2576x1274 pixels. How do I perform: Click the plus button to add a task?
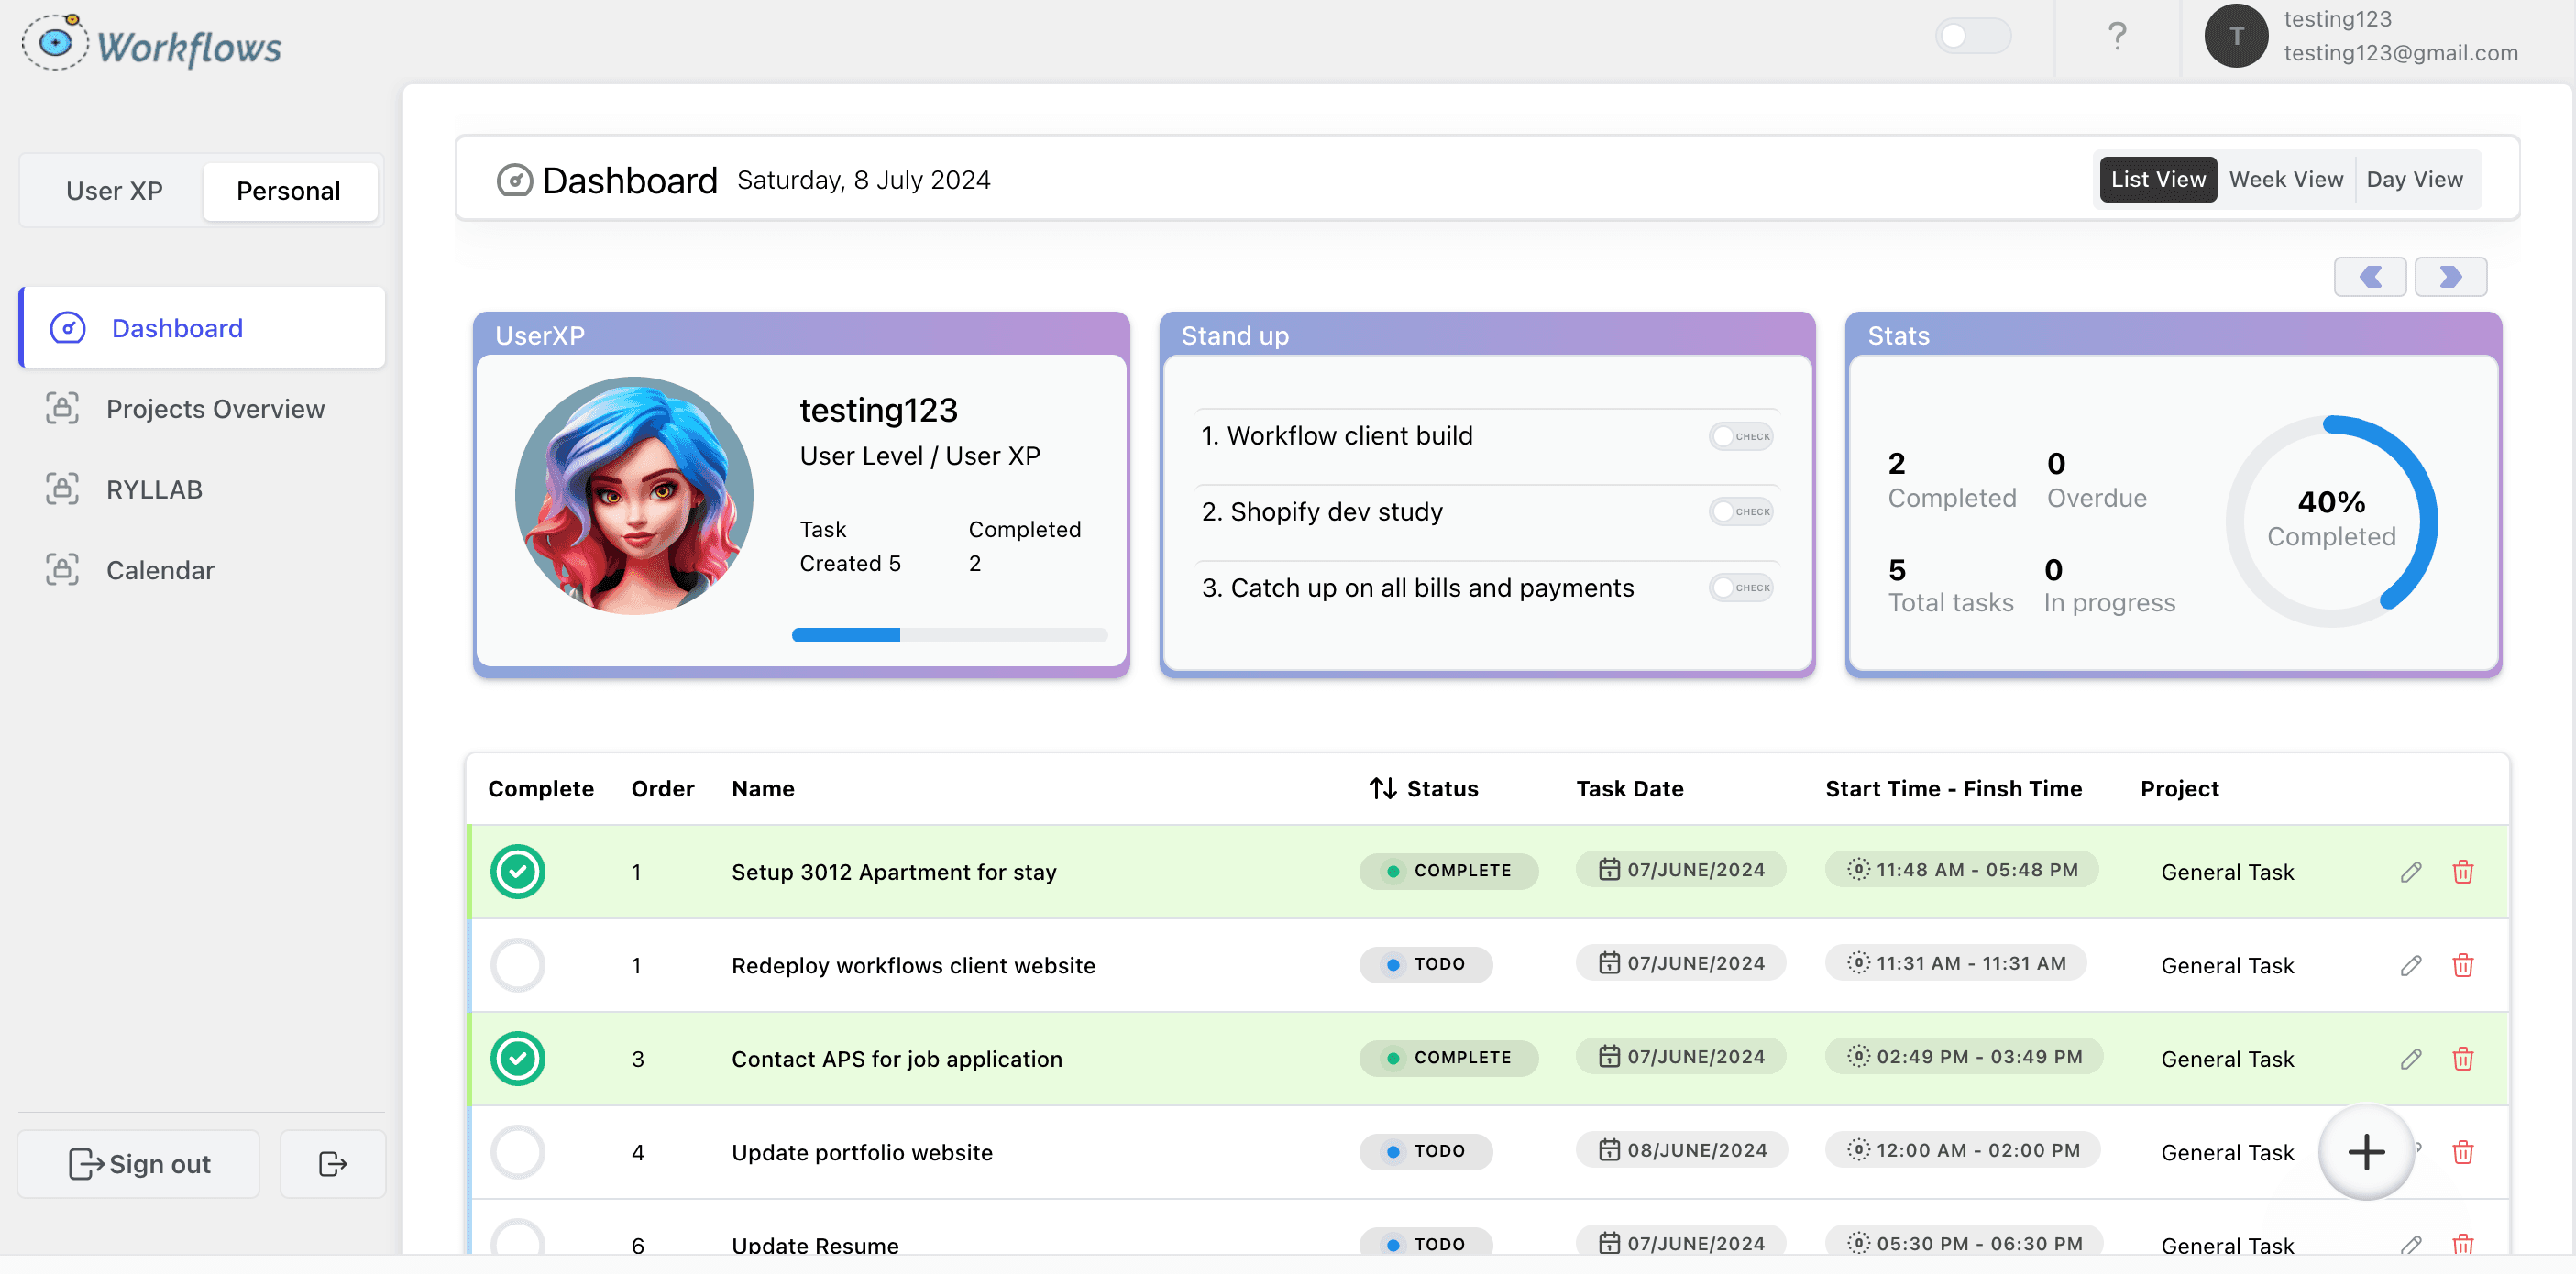click(x=2366, y=1152)
